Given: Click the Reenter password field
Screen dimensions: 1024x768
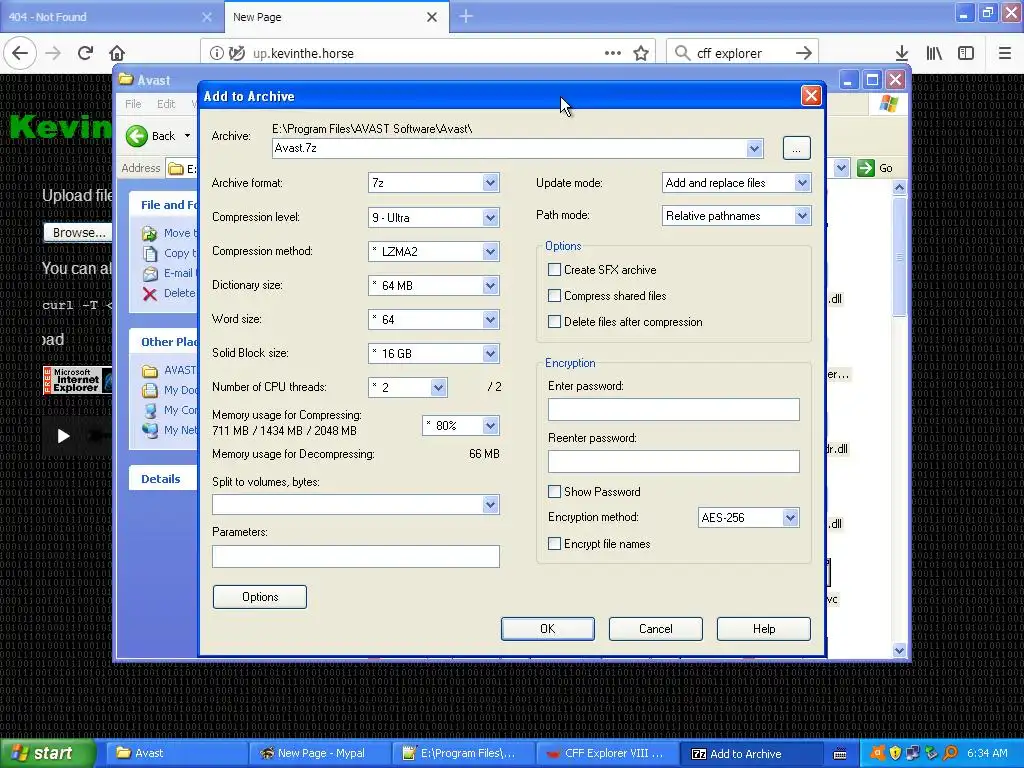Looking at the screenshot, I should (673, 461).
